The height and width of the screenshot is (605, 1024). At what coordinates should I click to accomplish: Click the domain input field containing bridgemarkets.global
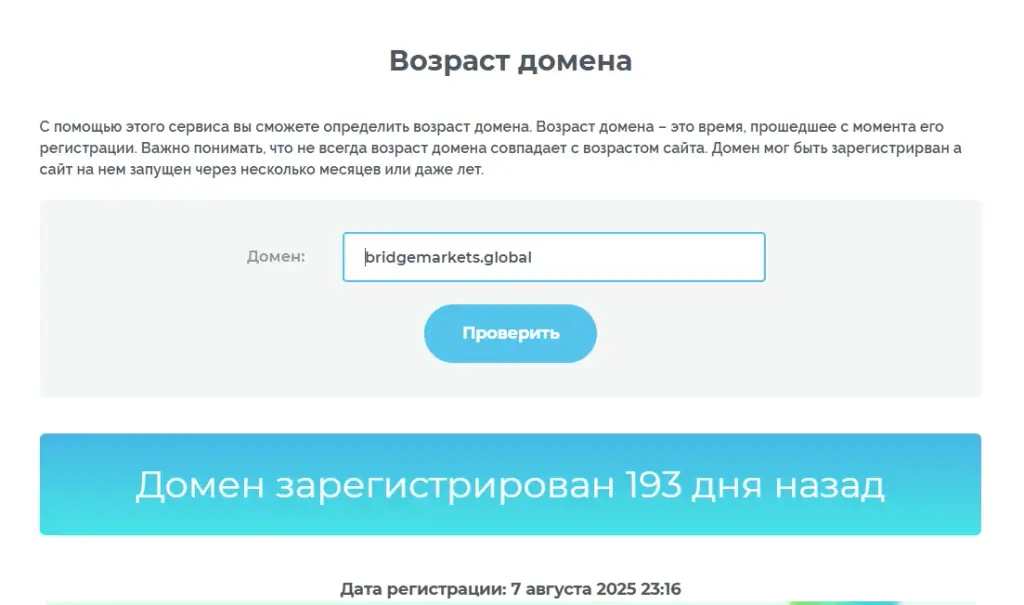tap(554, 257)
